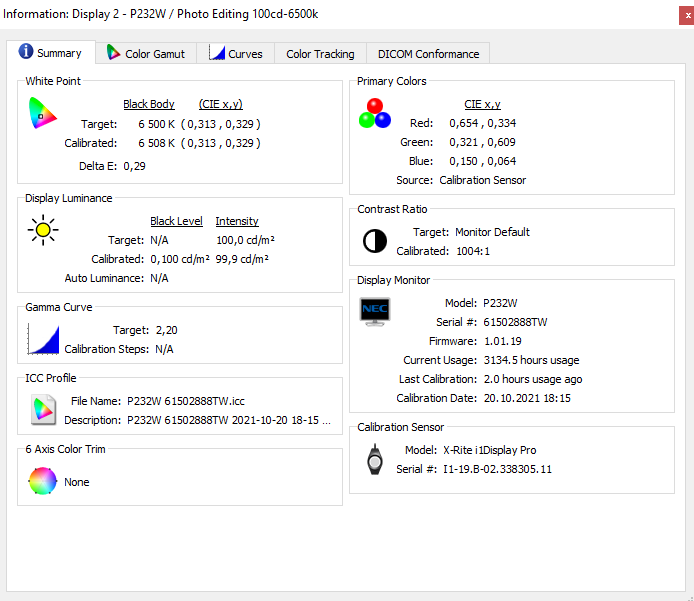The width and height of the screenshot is (694, 601).
Task: Click the monitor serial number value
Action: (x=515, y=322)
